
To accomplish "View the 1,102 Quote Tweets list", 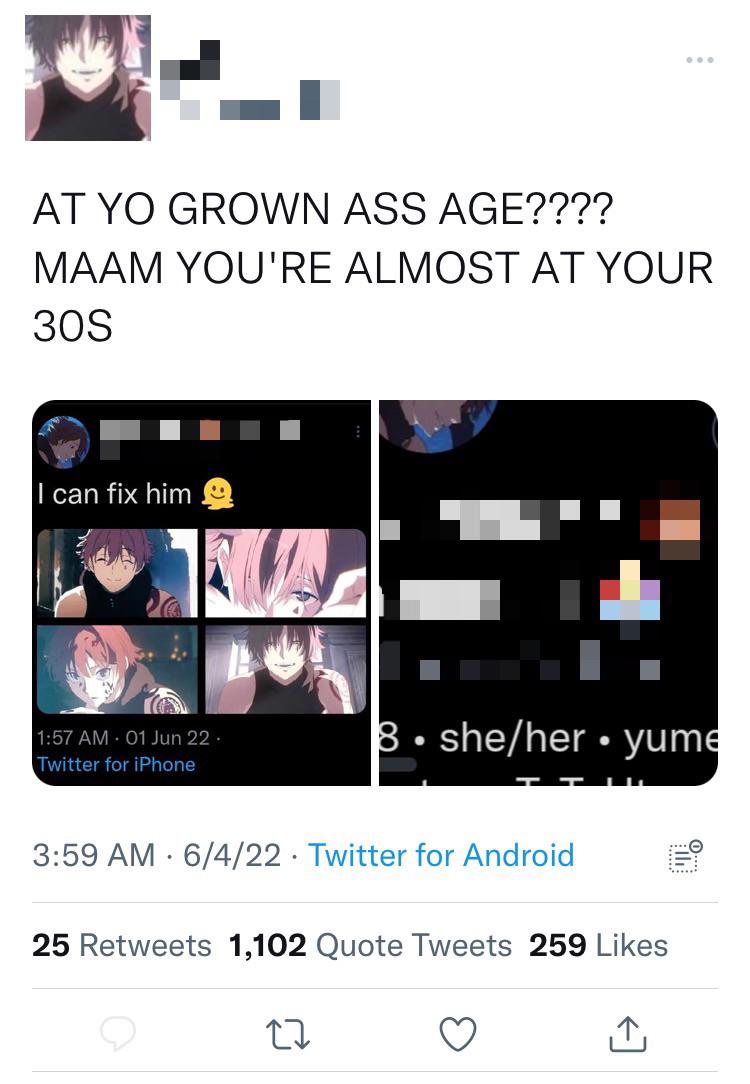I will (x=370, y=945).
